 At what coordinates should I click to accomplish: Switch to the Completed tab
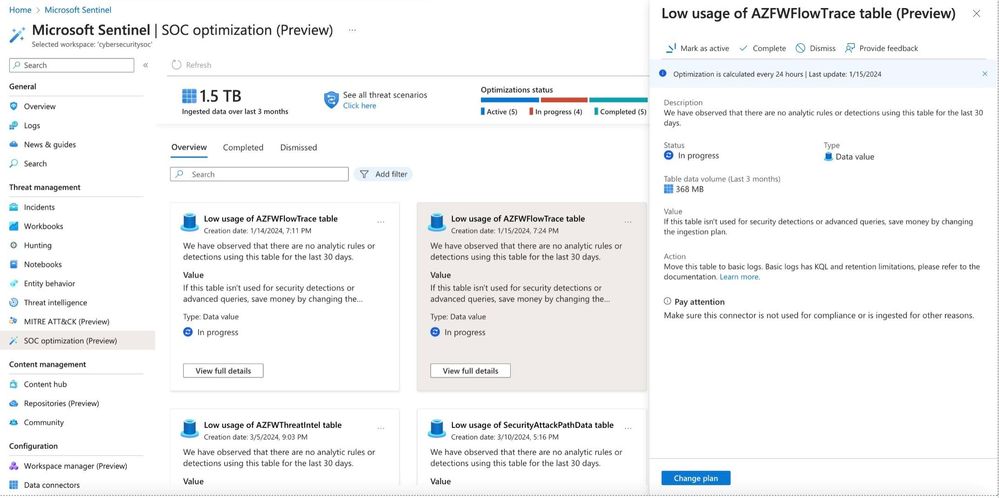(x=243, y=147)
